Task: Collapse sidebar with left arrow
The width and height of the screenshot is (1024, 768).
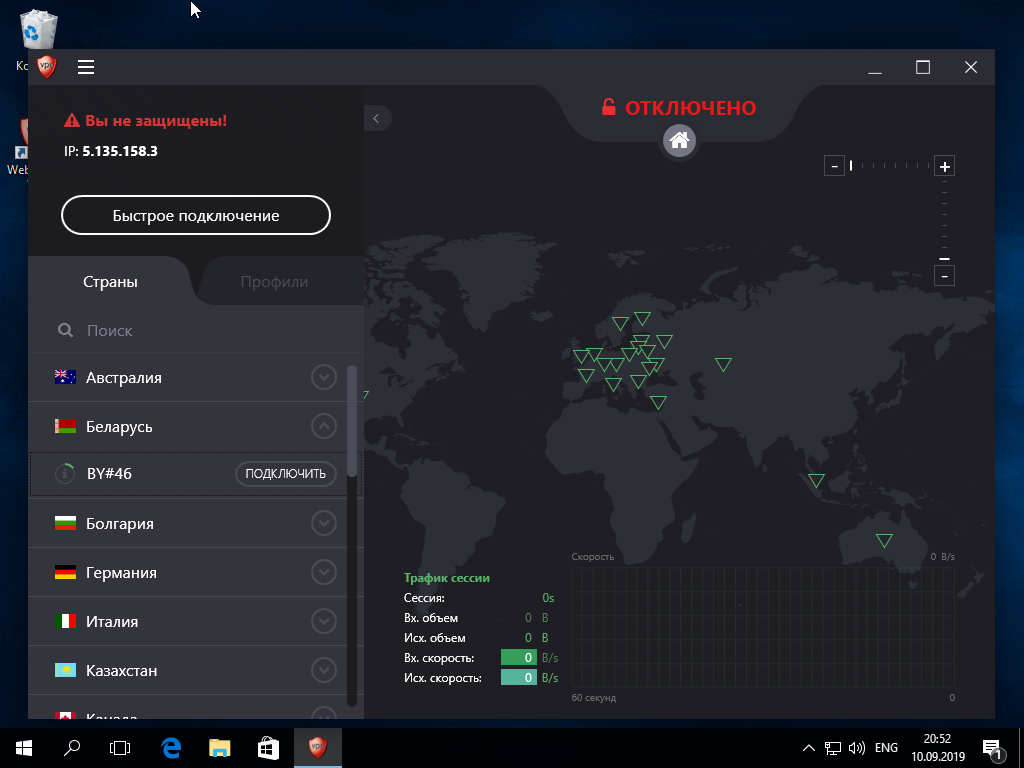Action: pos(376,118)
